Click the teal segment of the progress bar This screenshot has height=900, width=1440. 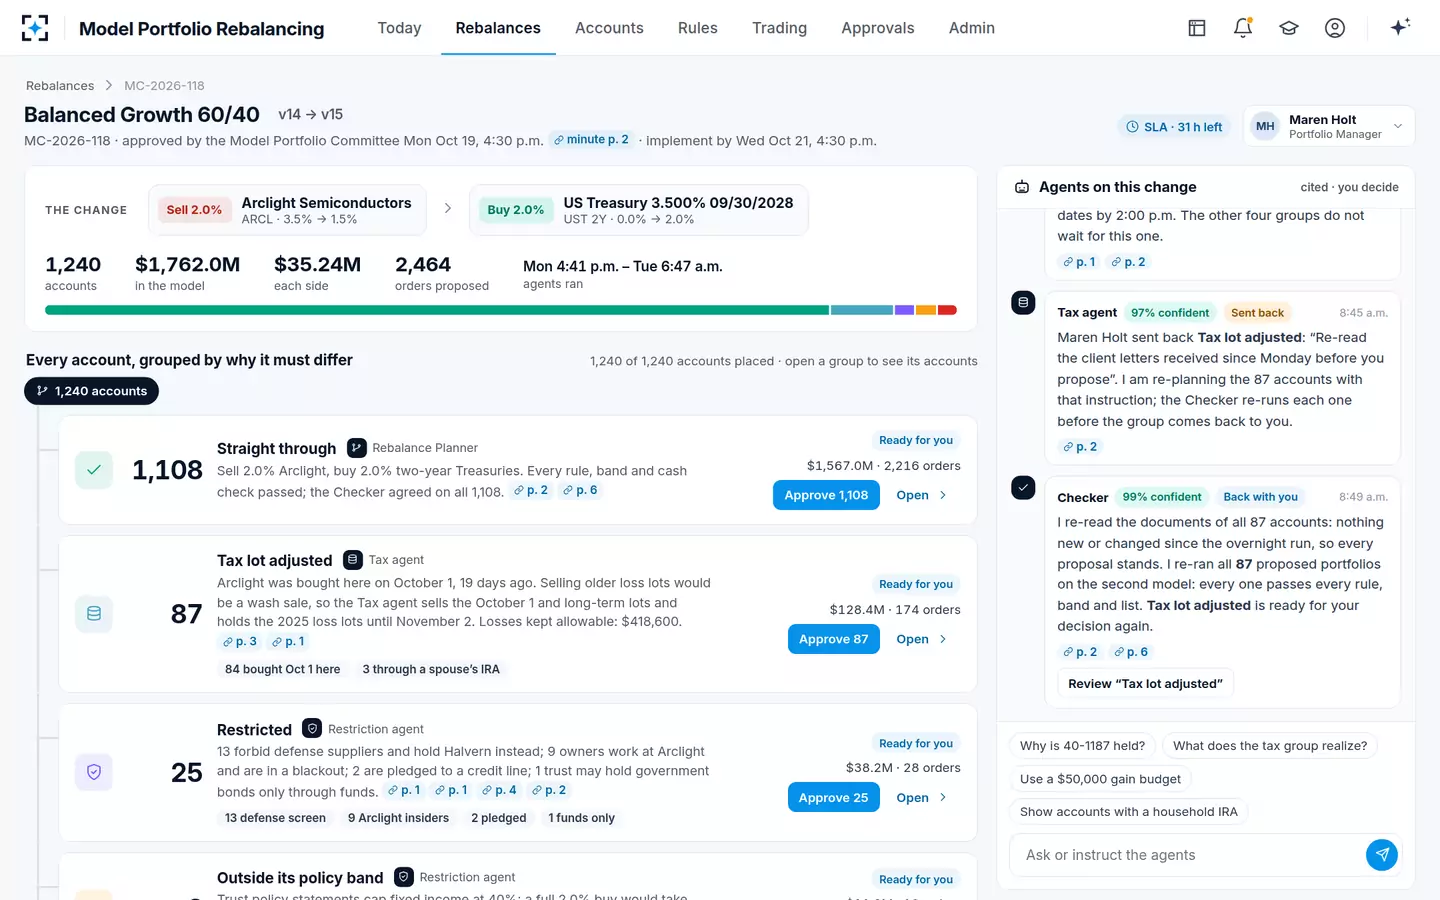[x=861, y=310]
